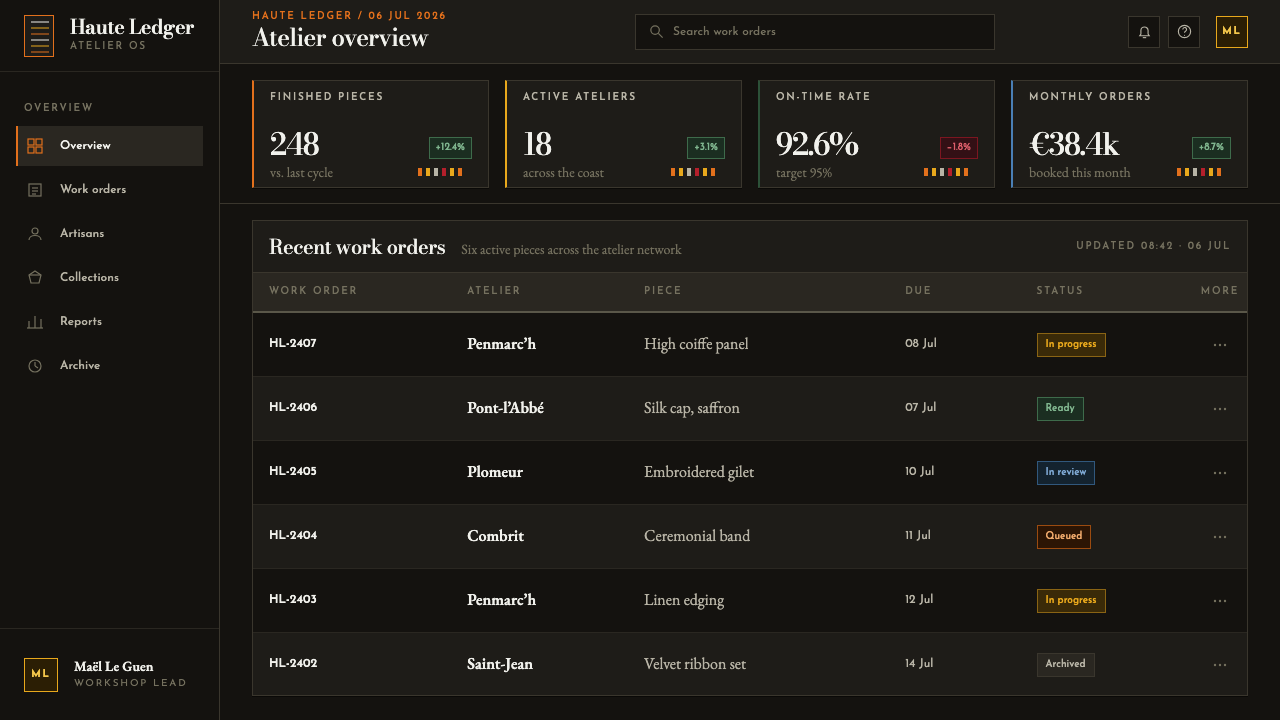
Task: Open work order HL-2406
Action: 293,408
